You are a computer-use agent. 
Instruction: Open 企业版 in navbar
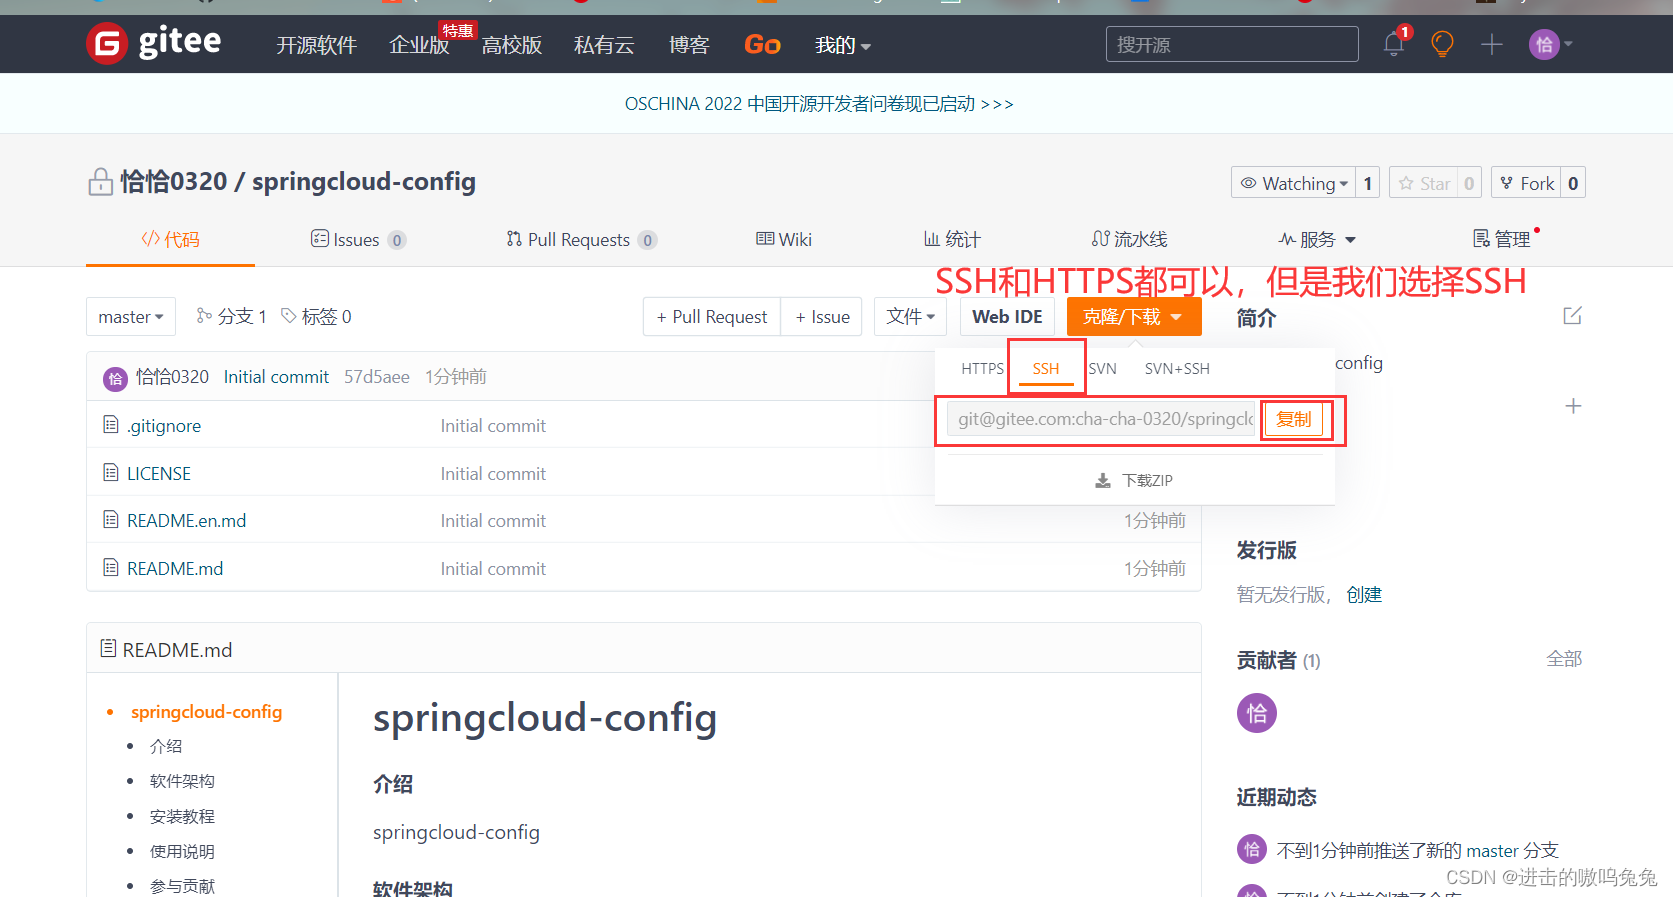419,45
